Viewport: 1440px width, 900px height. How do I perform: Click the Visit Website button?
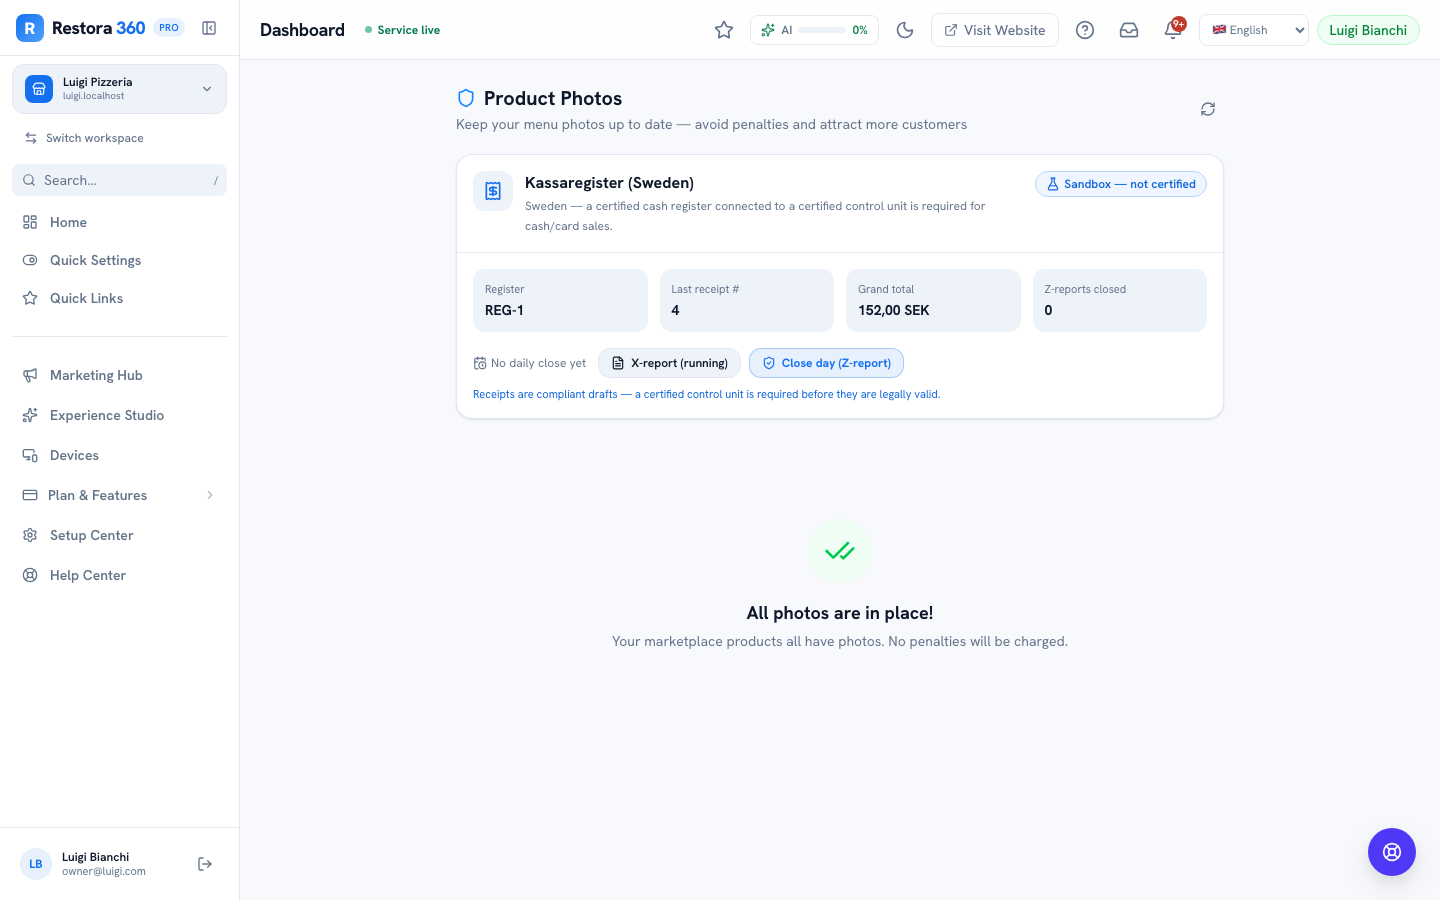(995, 30)
